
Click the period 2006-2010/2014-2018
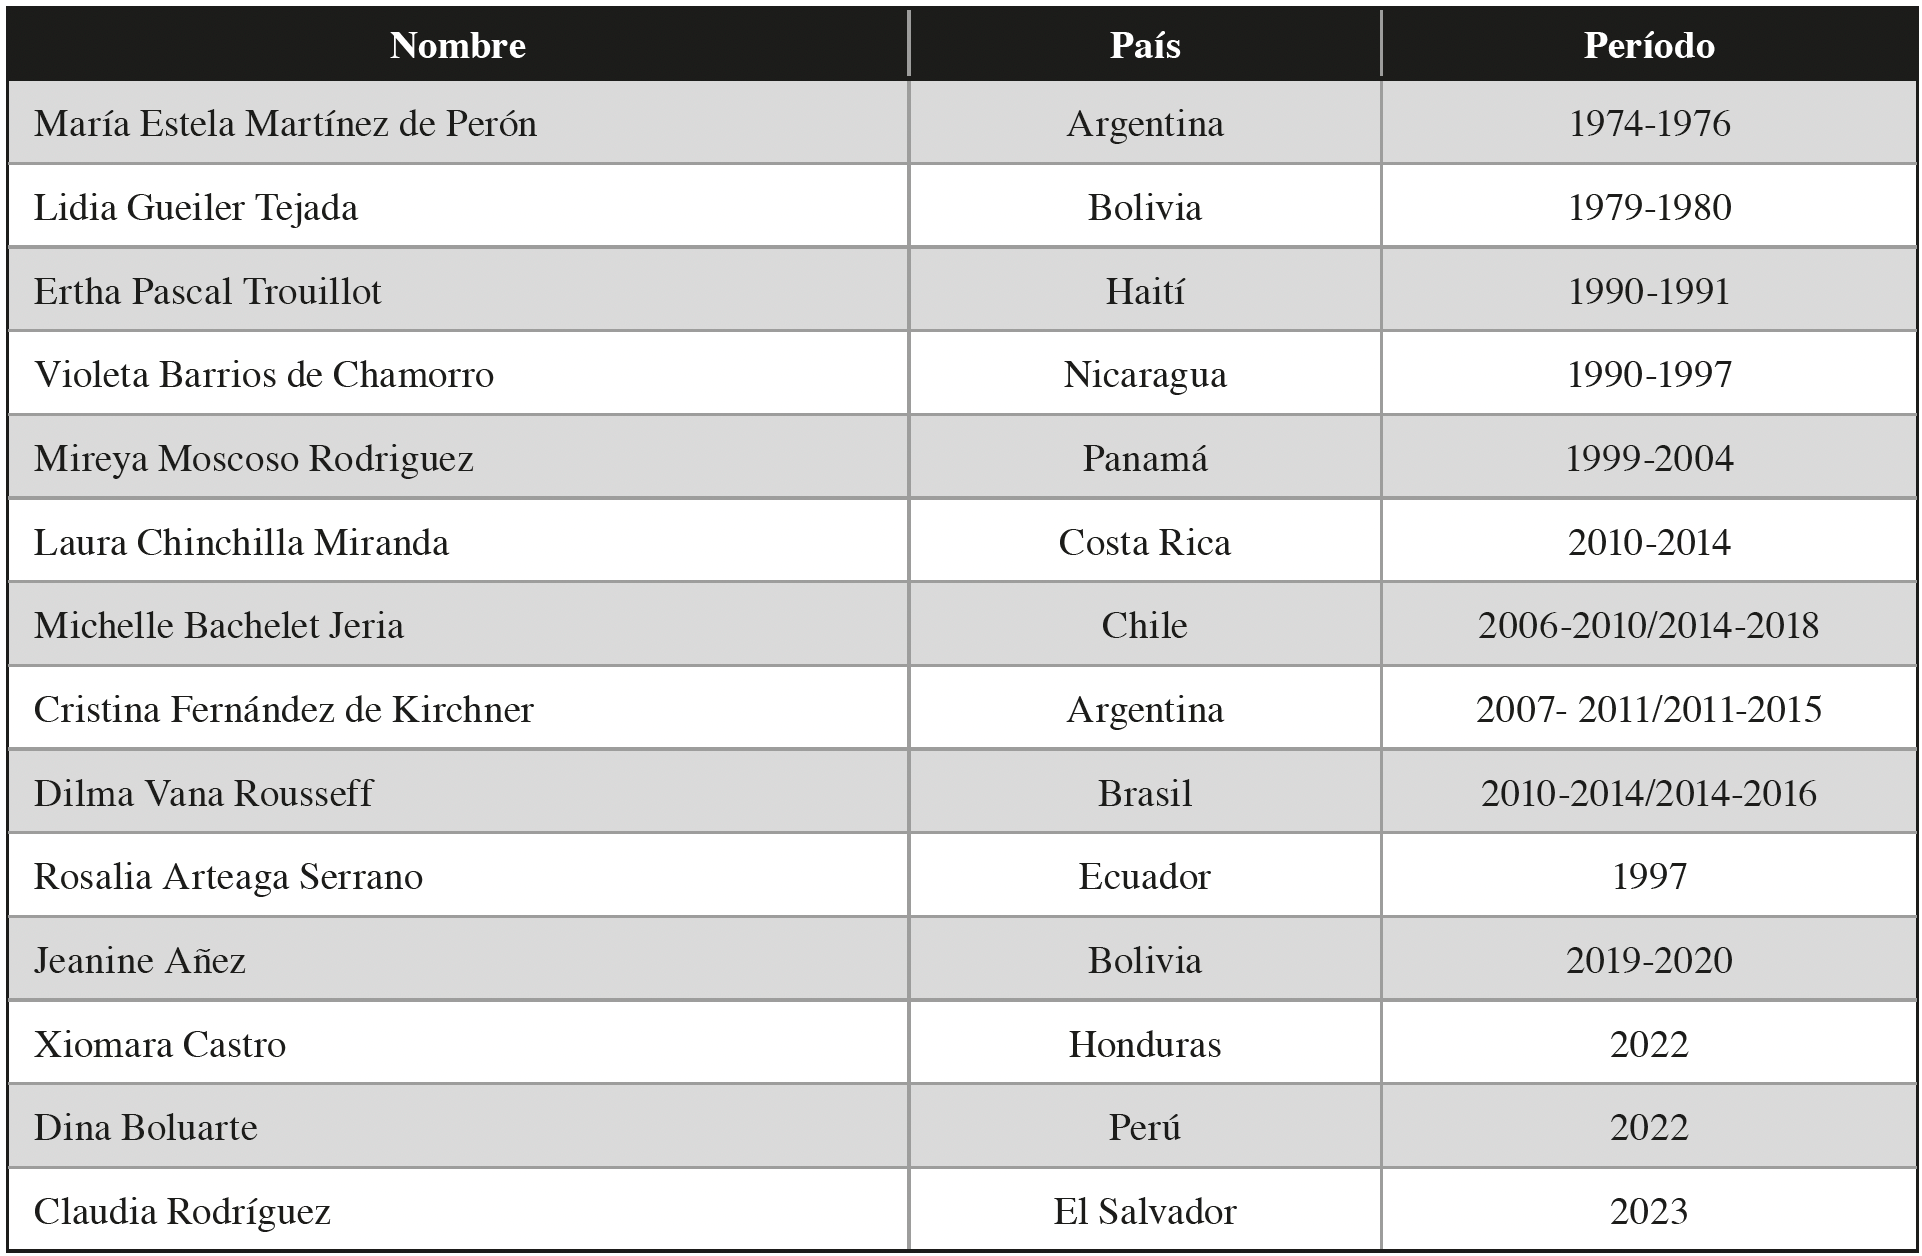coord(1648,625)
